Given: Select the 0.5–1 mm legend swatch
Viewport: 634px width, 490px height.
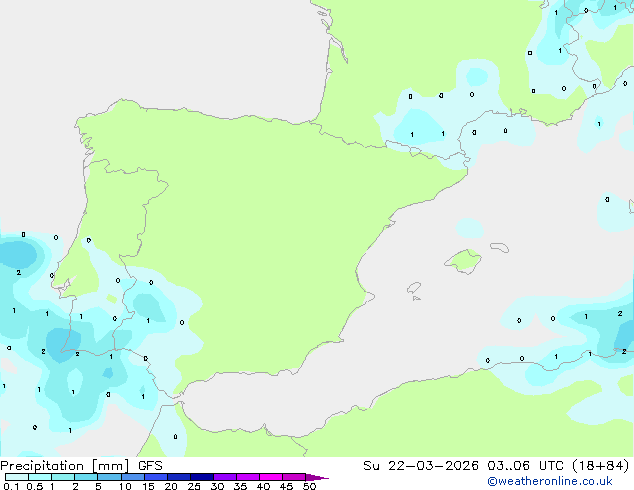Looking at the screenshot, I should tap(40, 477).
